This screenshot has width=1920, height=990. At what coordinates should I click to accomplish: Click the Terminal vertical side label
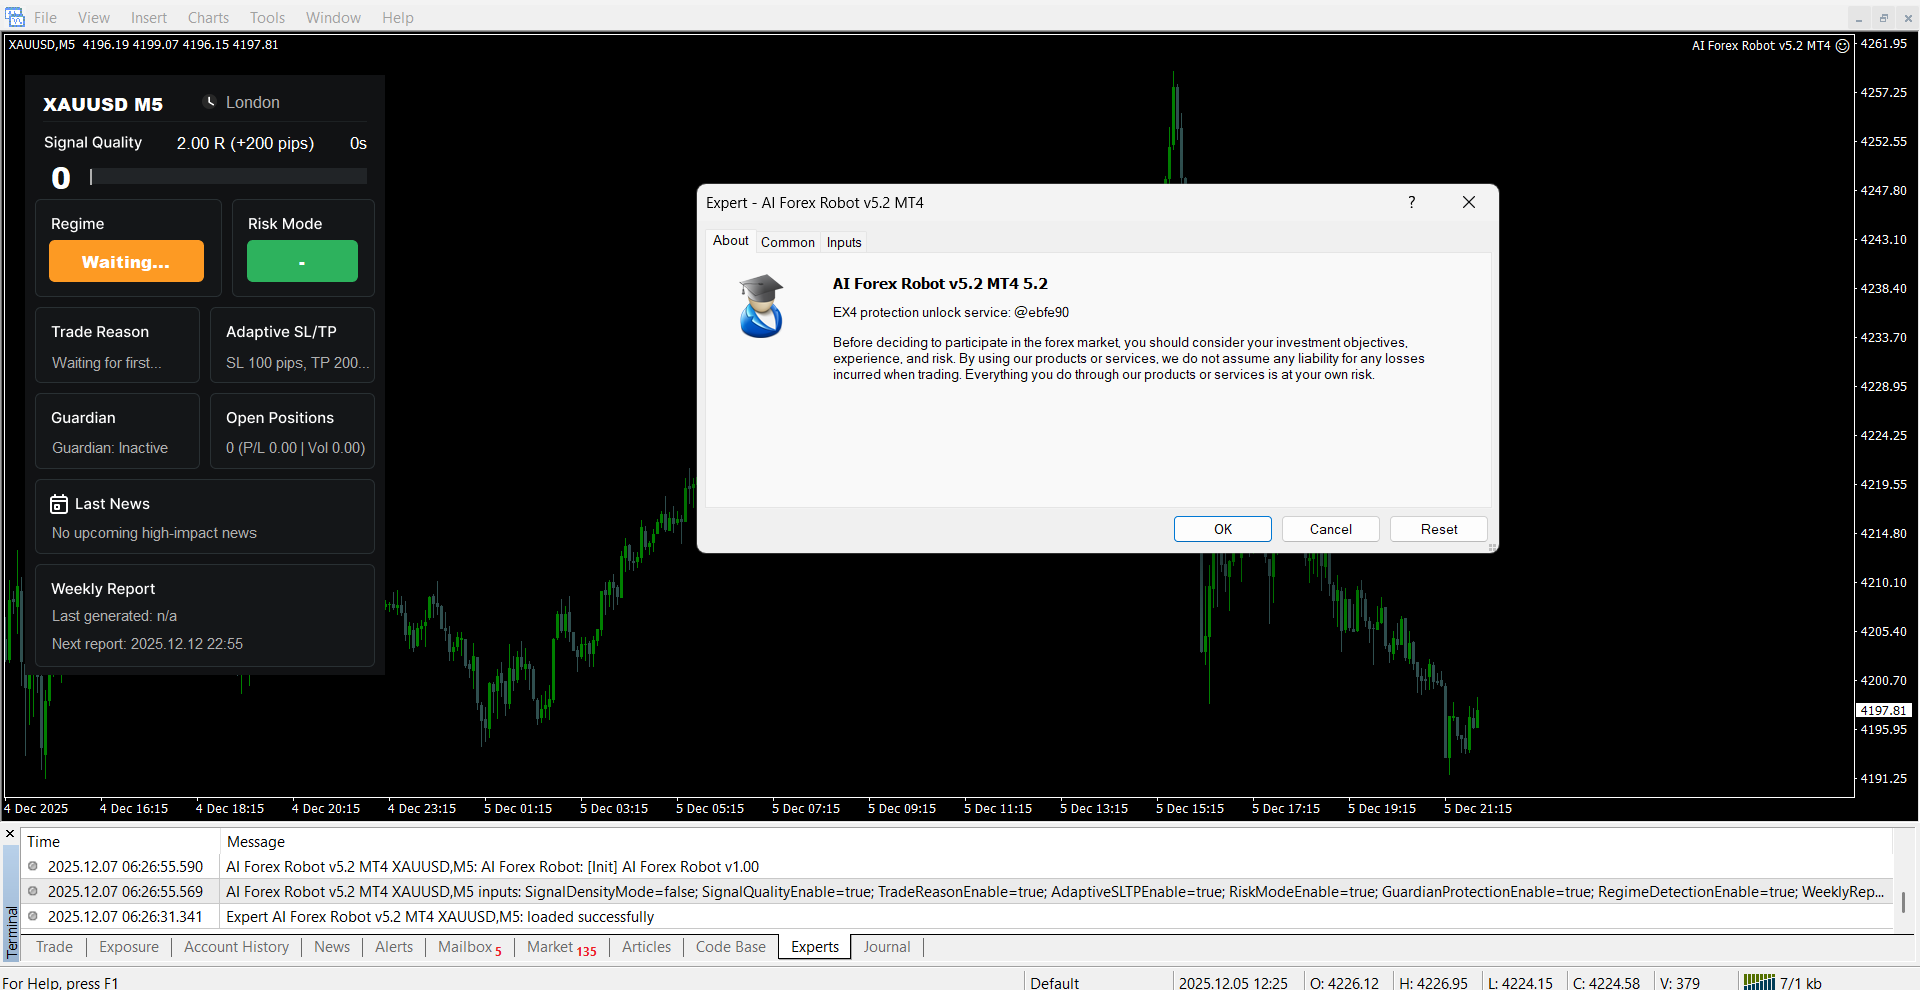click(12, 932)
